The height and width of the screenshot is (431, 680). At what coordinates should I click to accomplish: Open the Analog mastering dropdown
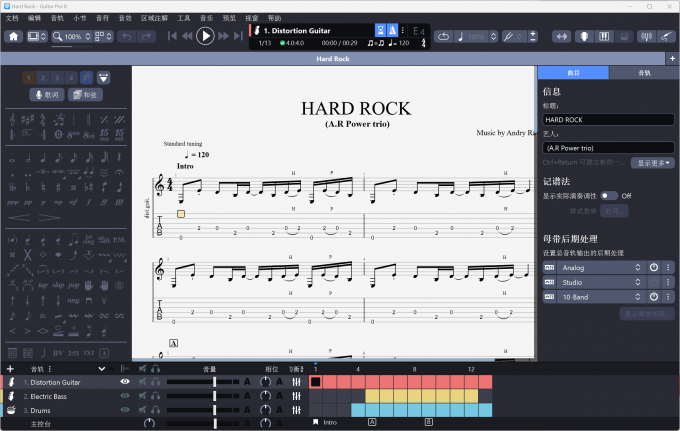pyautogui.click(x=599, y=268)
